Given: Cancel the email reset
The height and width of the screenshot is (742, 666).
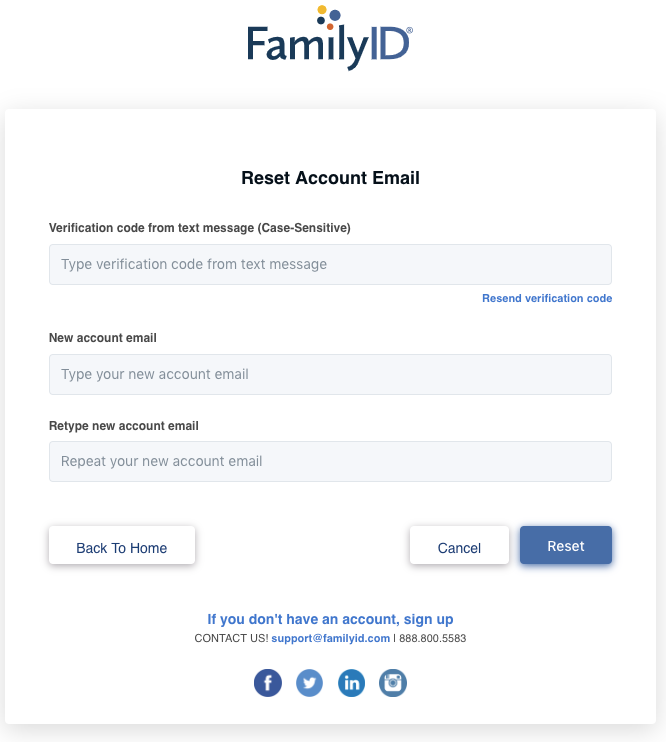Looking at the screenshot, I should click(x=459, y=545).
